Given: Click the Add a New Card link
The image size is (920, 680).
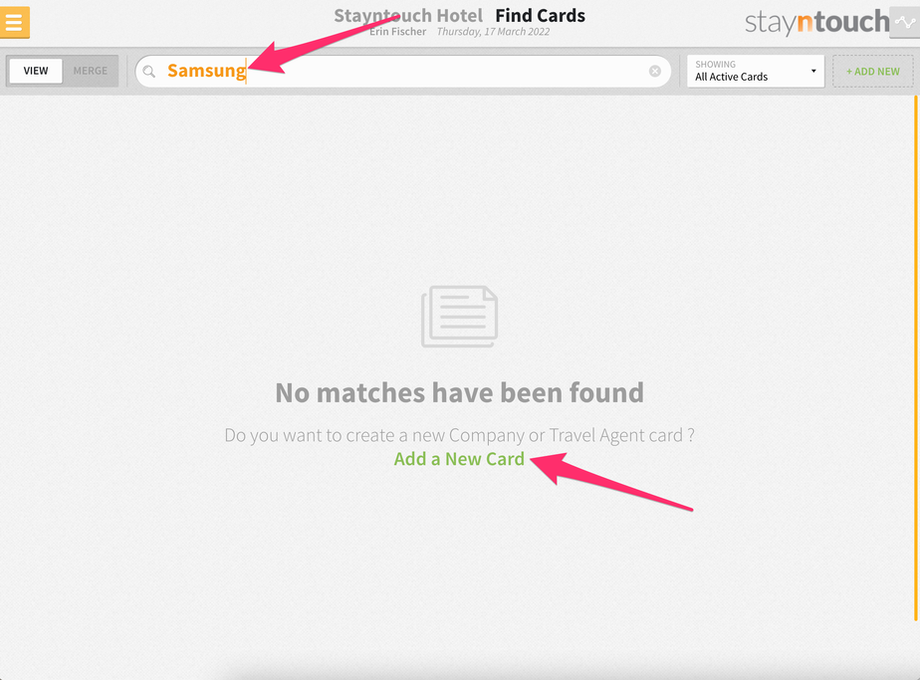Looking at the screenshot, I should 459,459.
